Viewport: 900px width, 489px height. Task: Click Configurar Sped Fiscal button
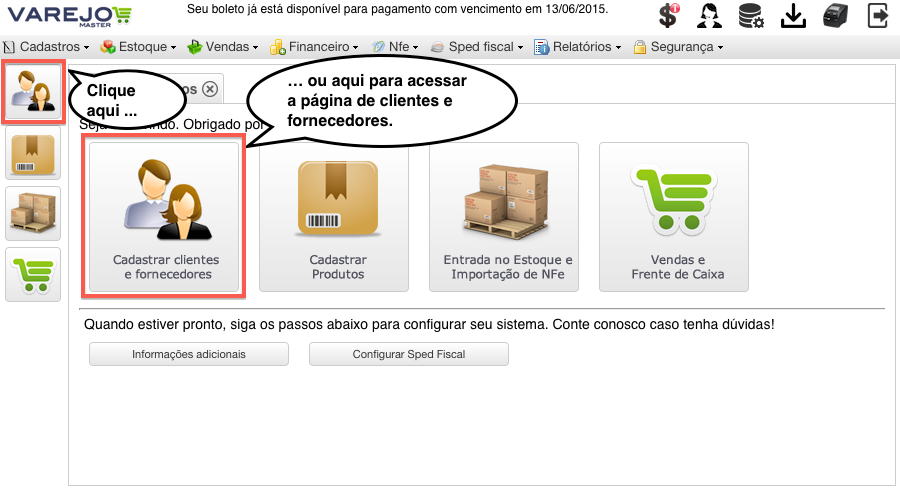[x=409, y=354]
